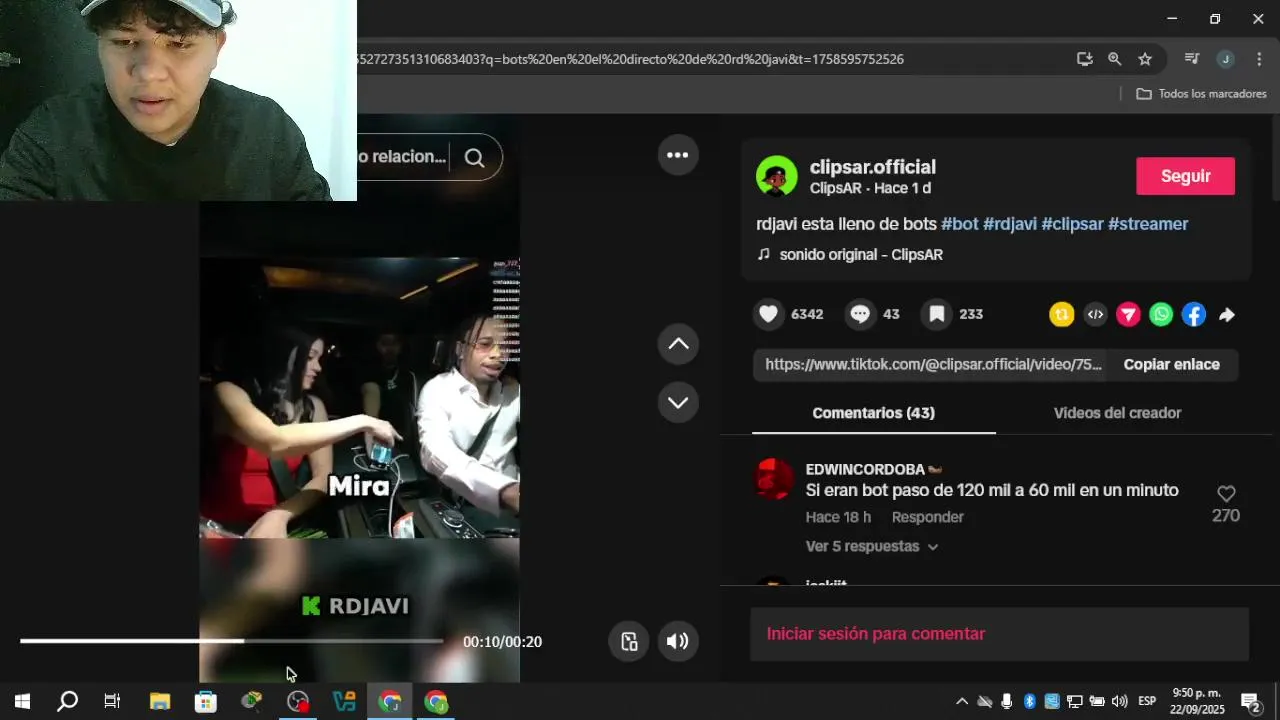This screenshot has width=1280, height=720.
Task: Share the video to WhatsApp
Action: [x=1161, y=314]
